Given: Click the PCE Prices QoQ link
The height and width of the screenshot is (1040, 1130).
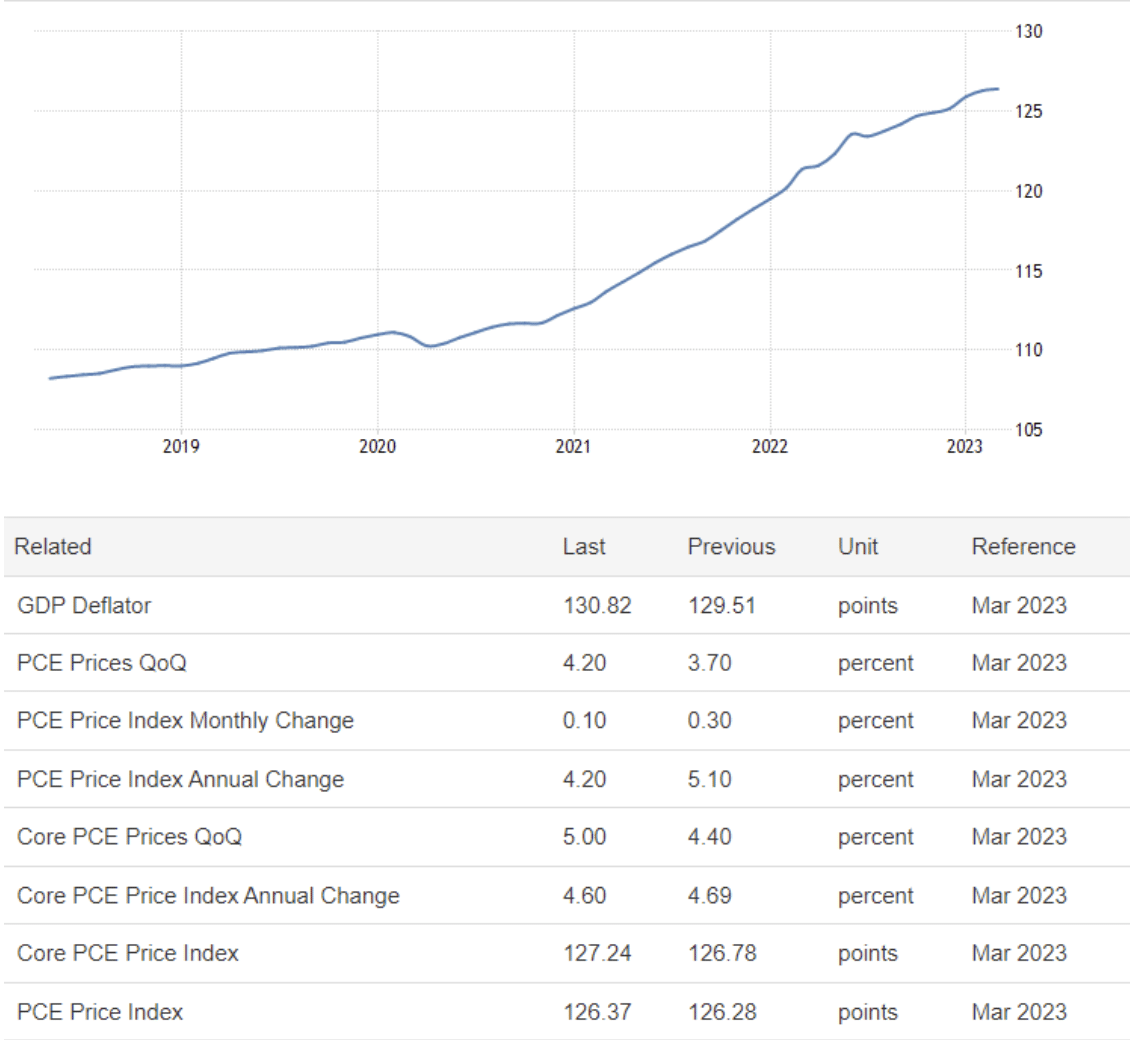Looking at the screenshot, I should click(101, 663).
